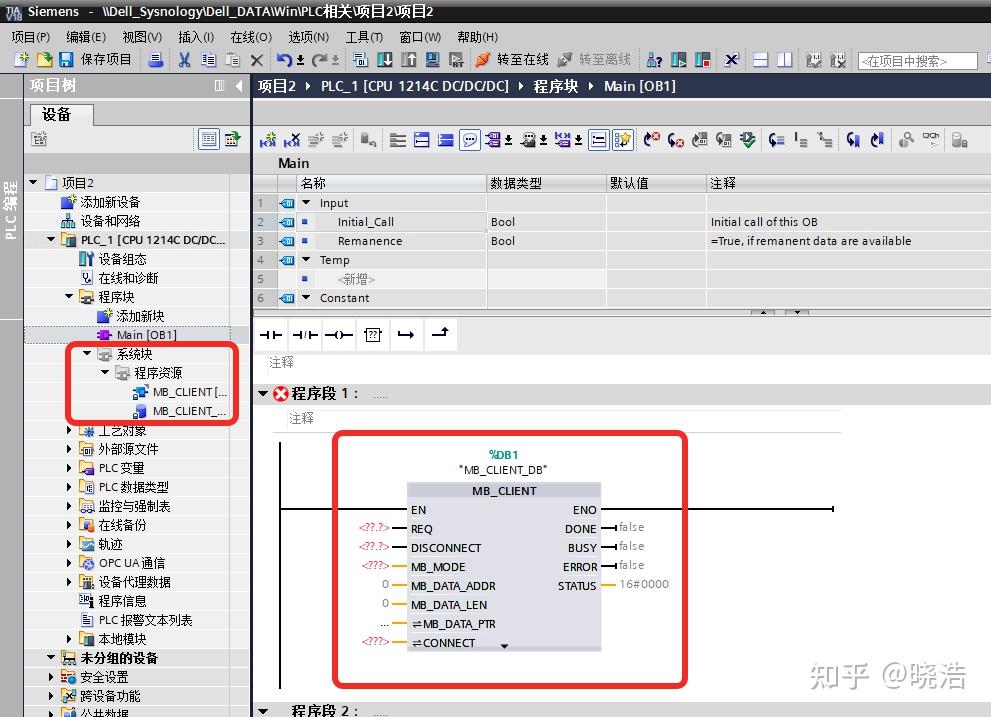Click the Start CPU icon
Viewport: 991px width, 717px height.
(679, 59)
